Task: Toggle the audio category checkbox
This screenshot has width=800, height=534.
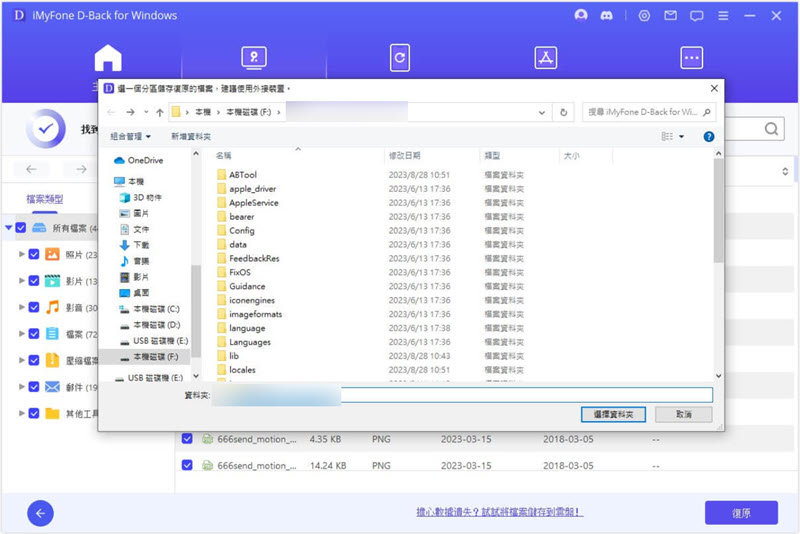Action: pos(34,307)
